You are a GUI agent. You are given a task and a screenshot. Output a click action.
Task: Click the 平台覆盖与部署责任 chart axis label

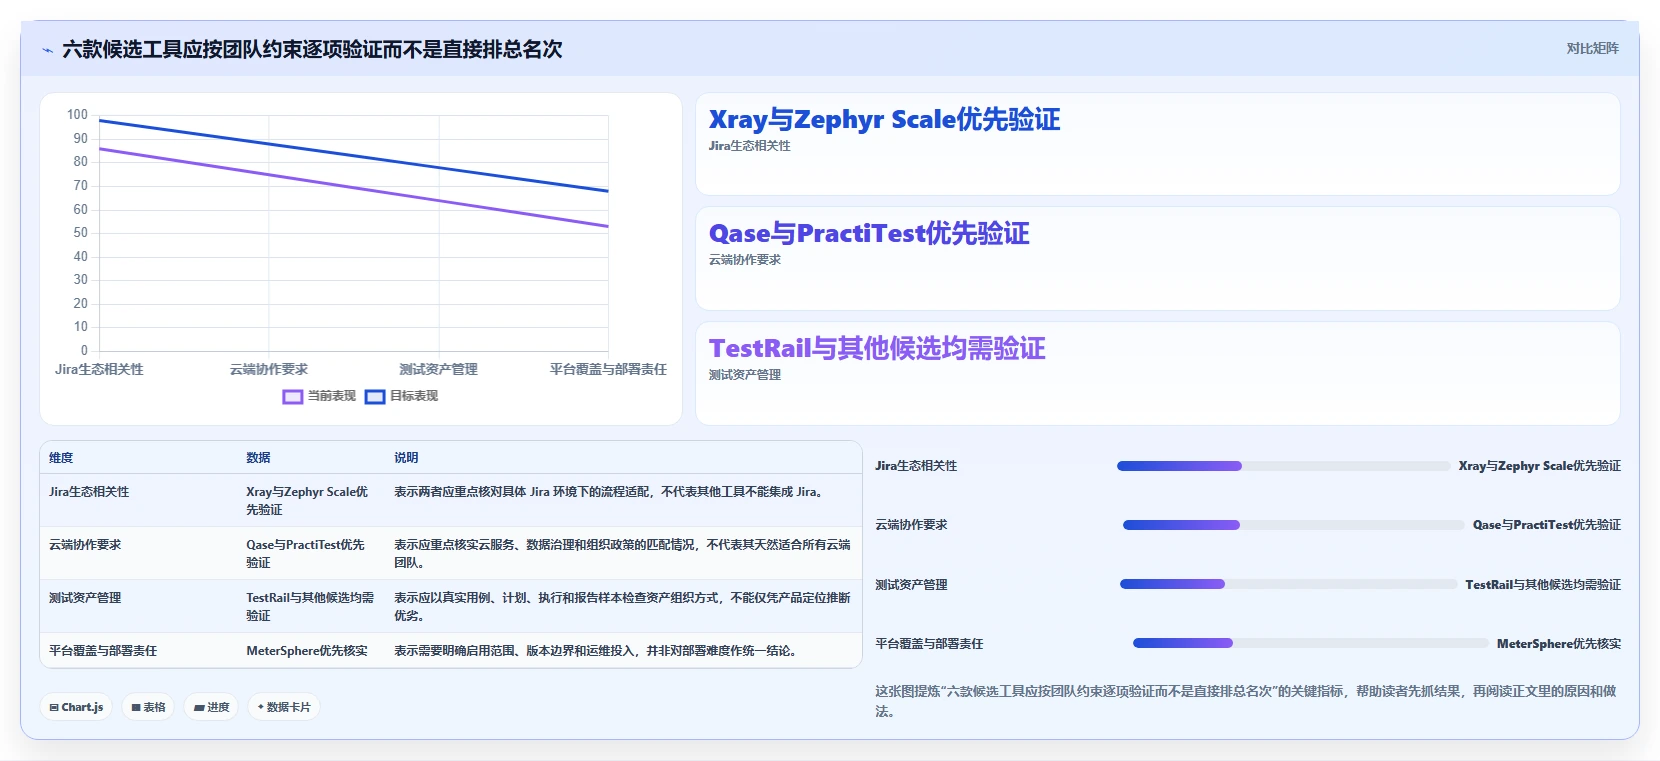pyautogui.click(x=608, y=369)
